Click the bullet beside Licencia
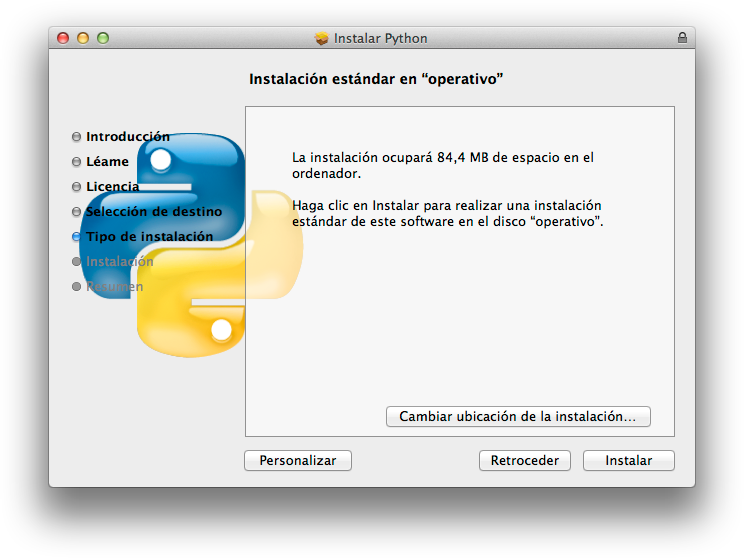Viewport: 744px width, 558px height. pos(76,186)
